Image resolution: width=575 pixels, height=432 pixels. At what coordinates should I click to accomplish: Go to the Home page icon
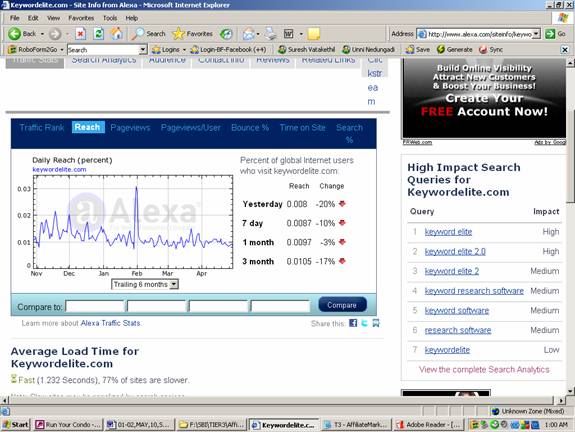coord(117,34)
